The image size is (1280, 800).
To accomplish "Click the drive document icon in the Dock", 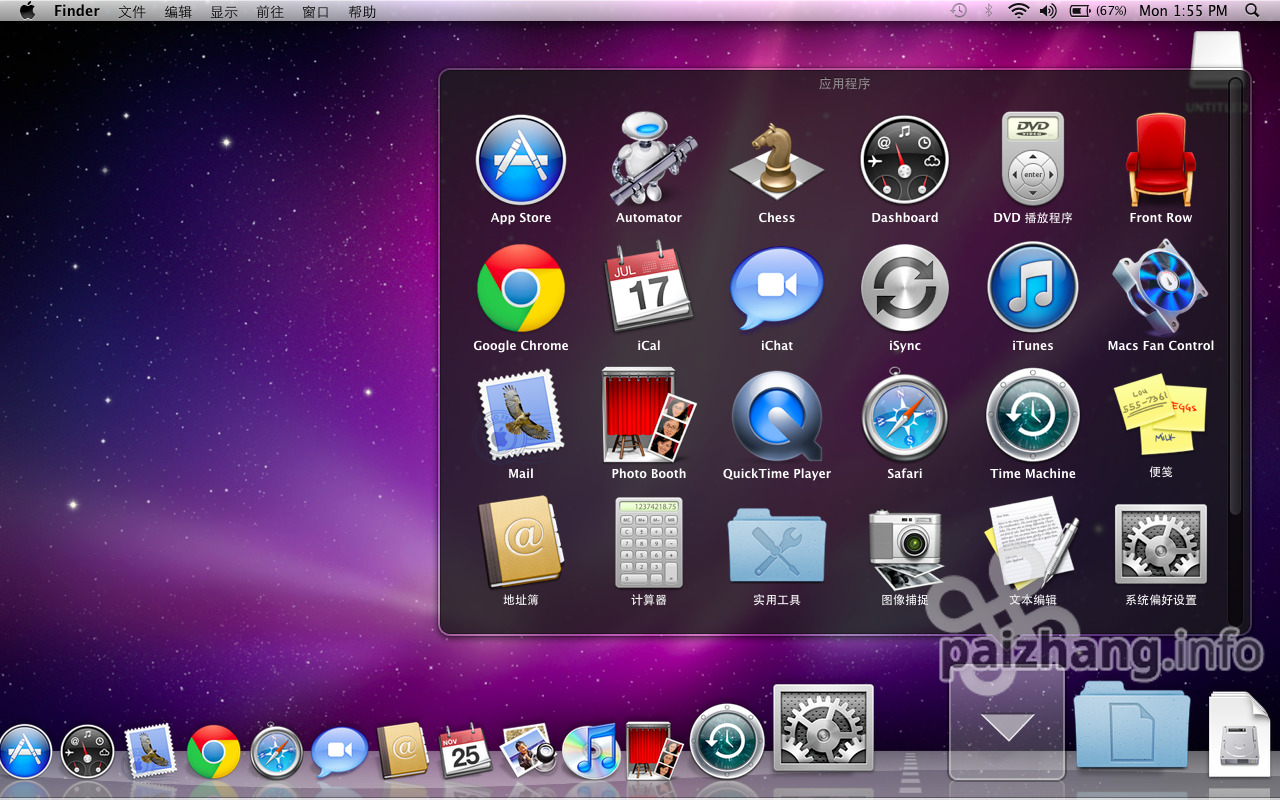I will [1239, 734].
